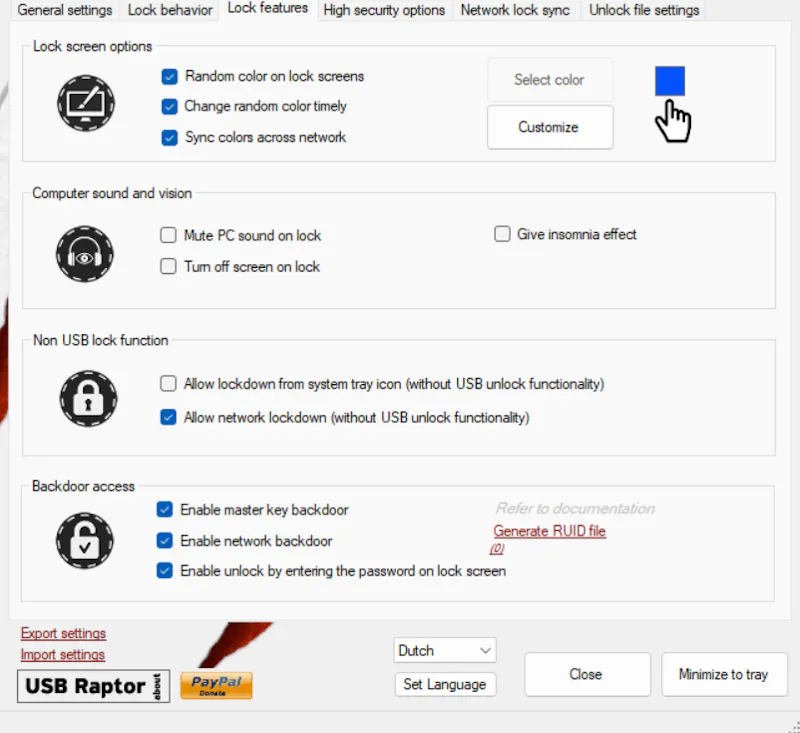
Task: Enable Mute PC sound on lock
Action: tap(168, 236)
